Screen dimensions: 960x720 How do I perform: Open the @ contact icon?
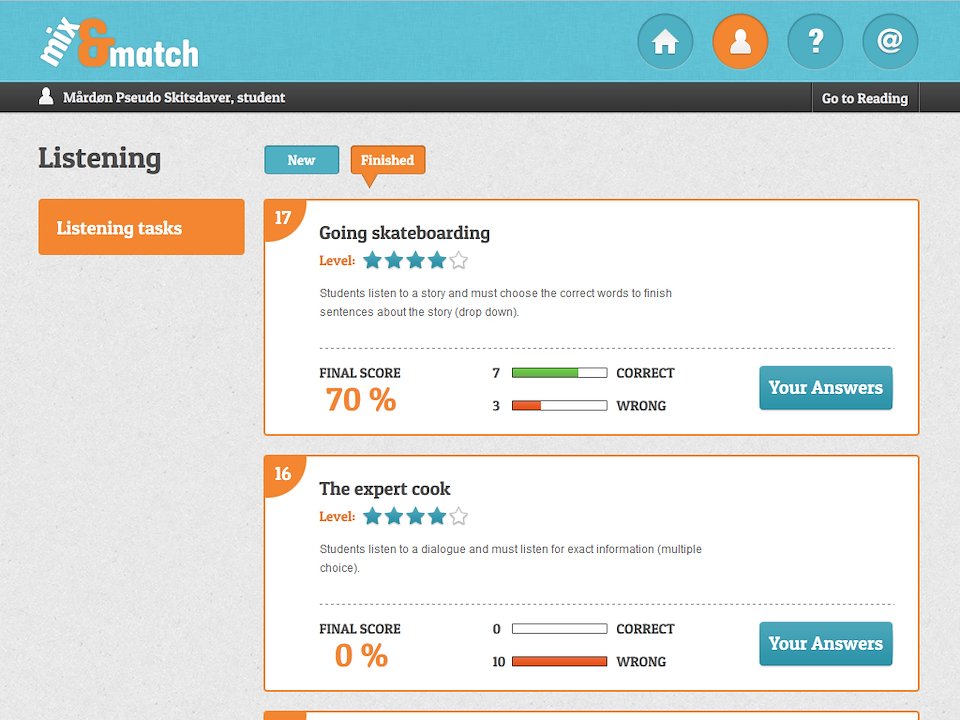[x=890, y=42]
